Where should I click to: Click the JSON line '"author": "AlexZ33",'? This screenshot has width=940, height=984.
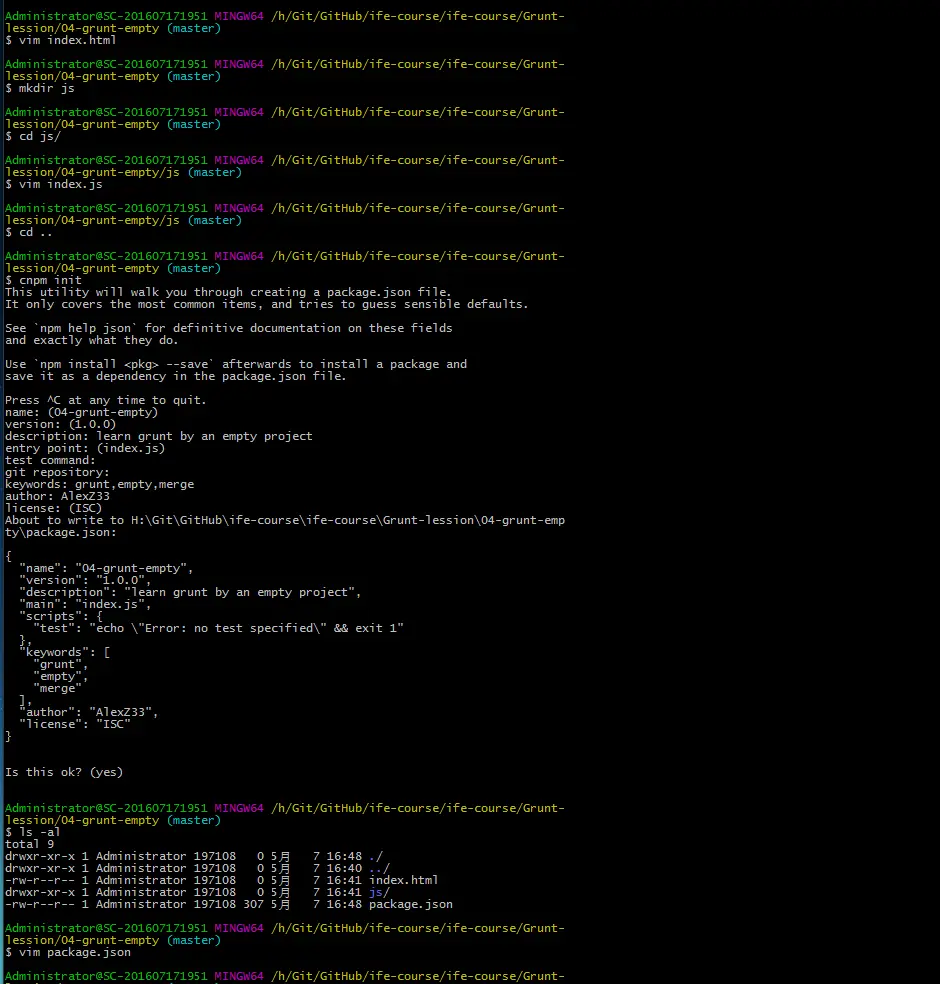coord(88,712)
